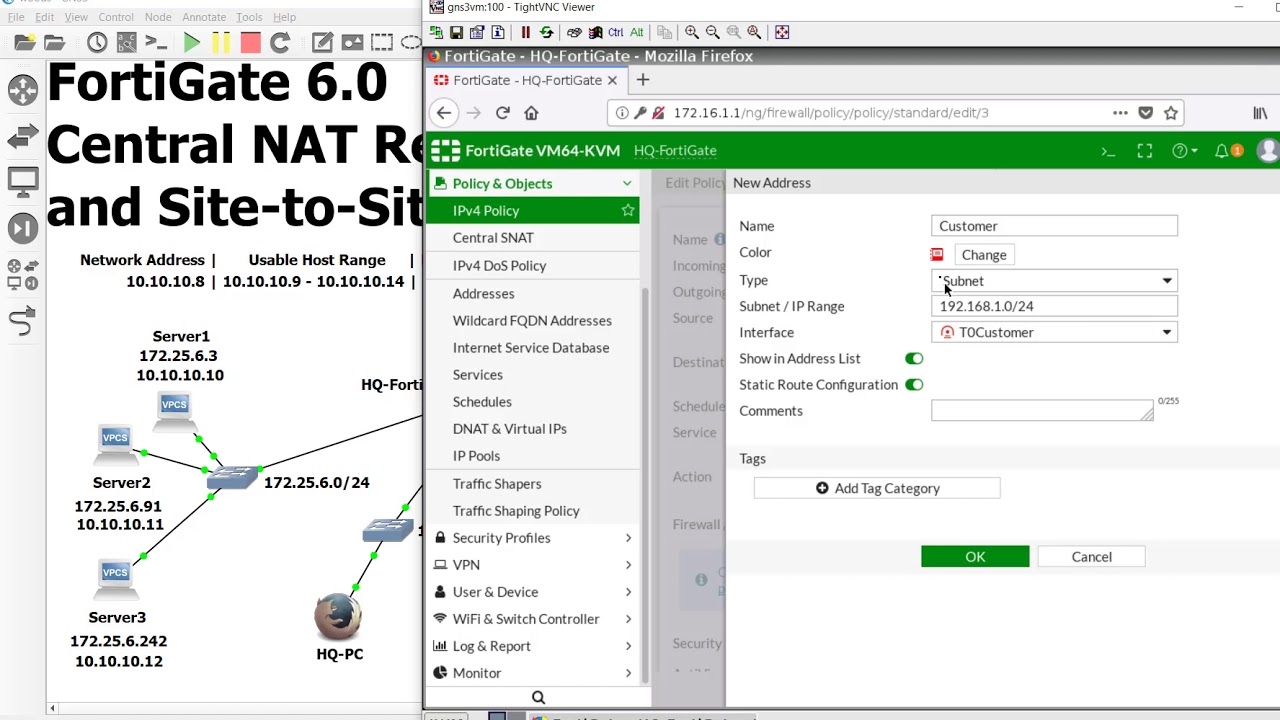The image size is (1280, 720).
Task: Click Add Tag Category button
Action: tap(877, 488)
